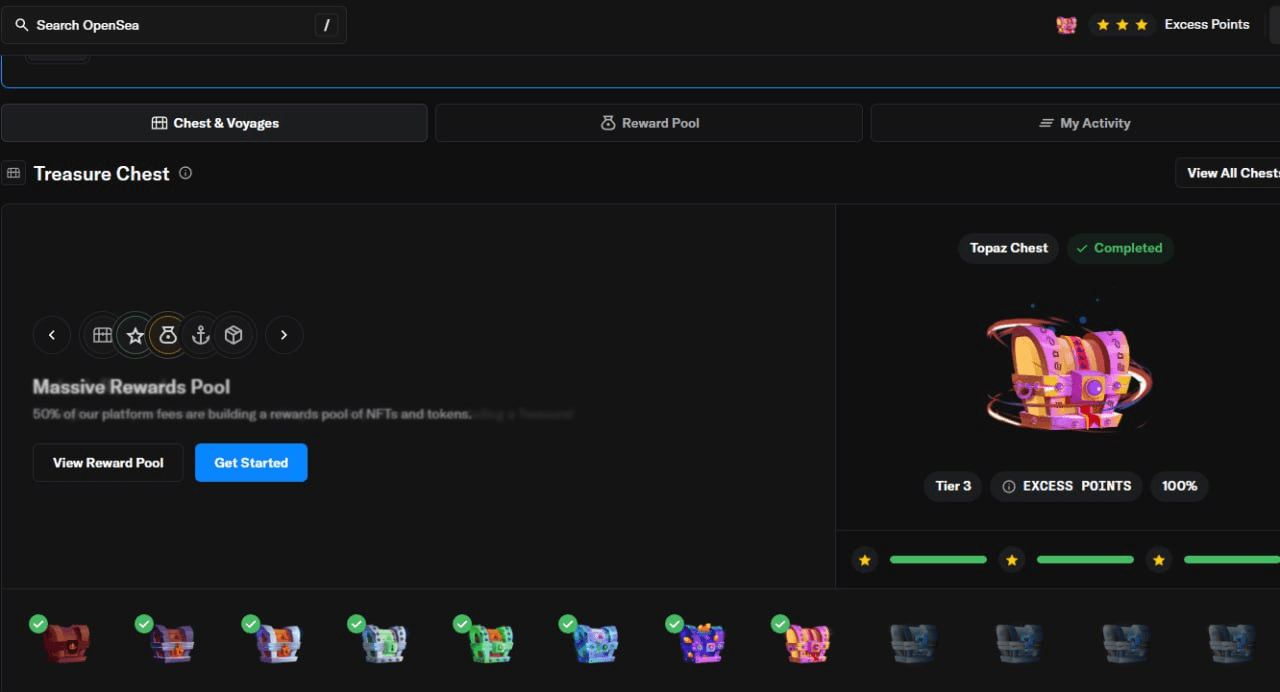Select the pale silver-green chest
1280x692 pixels.
pos(385,643)
